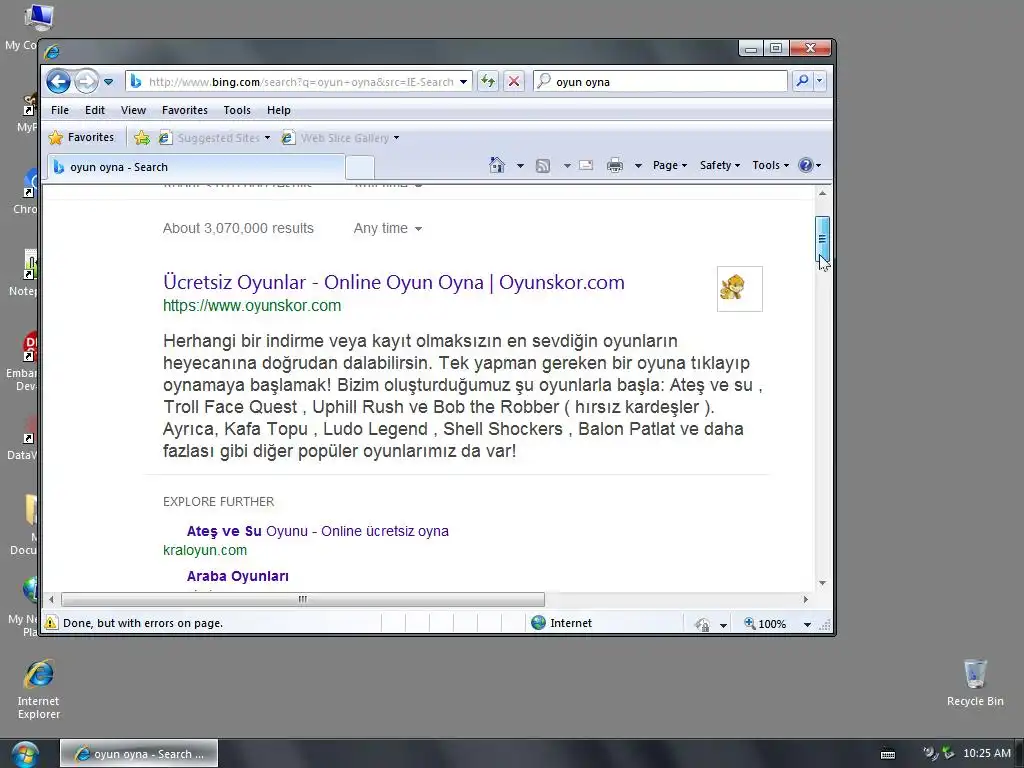Open the Windows Start button
This screenshot has height=768, width=1024.
click(25, 754)
